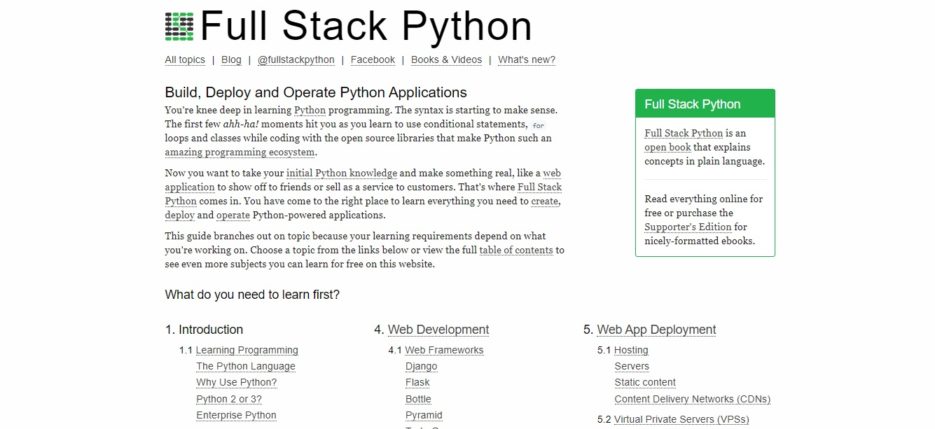
Task: Open the Web Development section heading
Action: pos(438,329)
